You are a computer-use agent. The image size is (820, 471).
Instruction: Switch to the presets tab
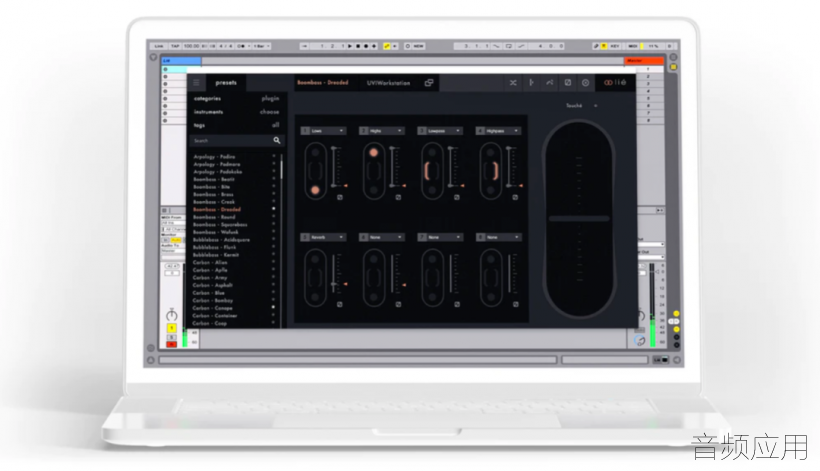click(x=226, y=83)
